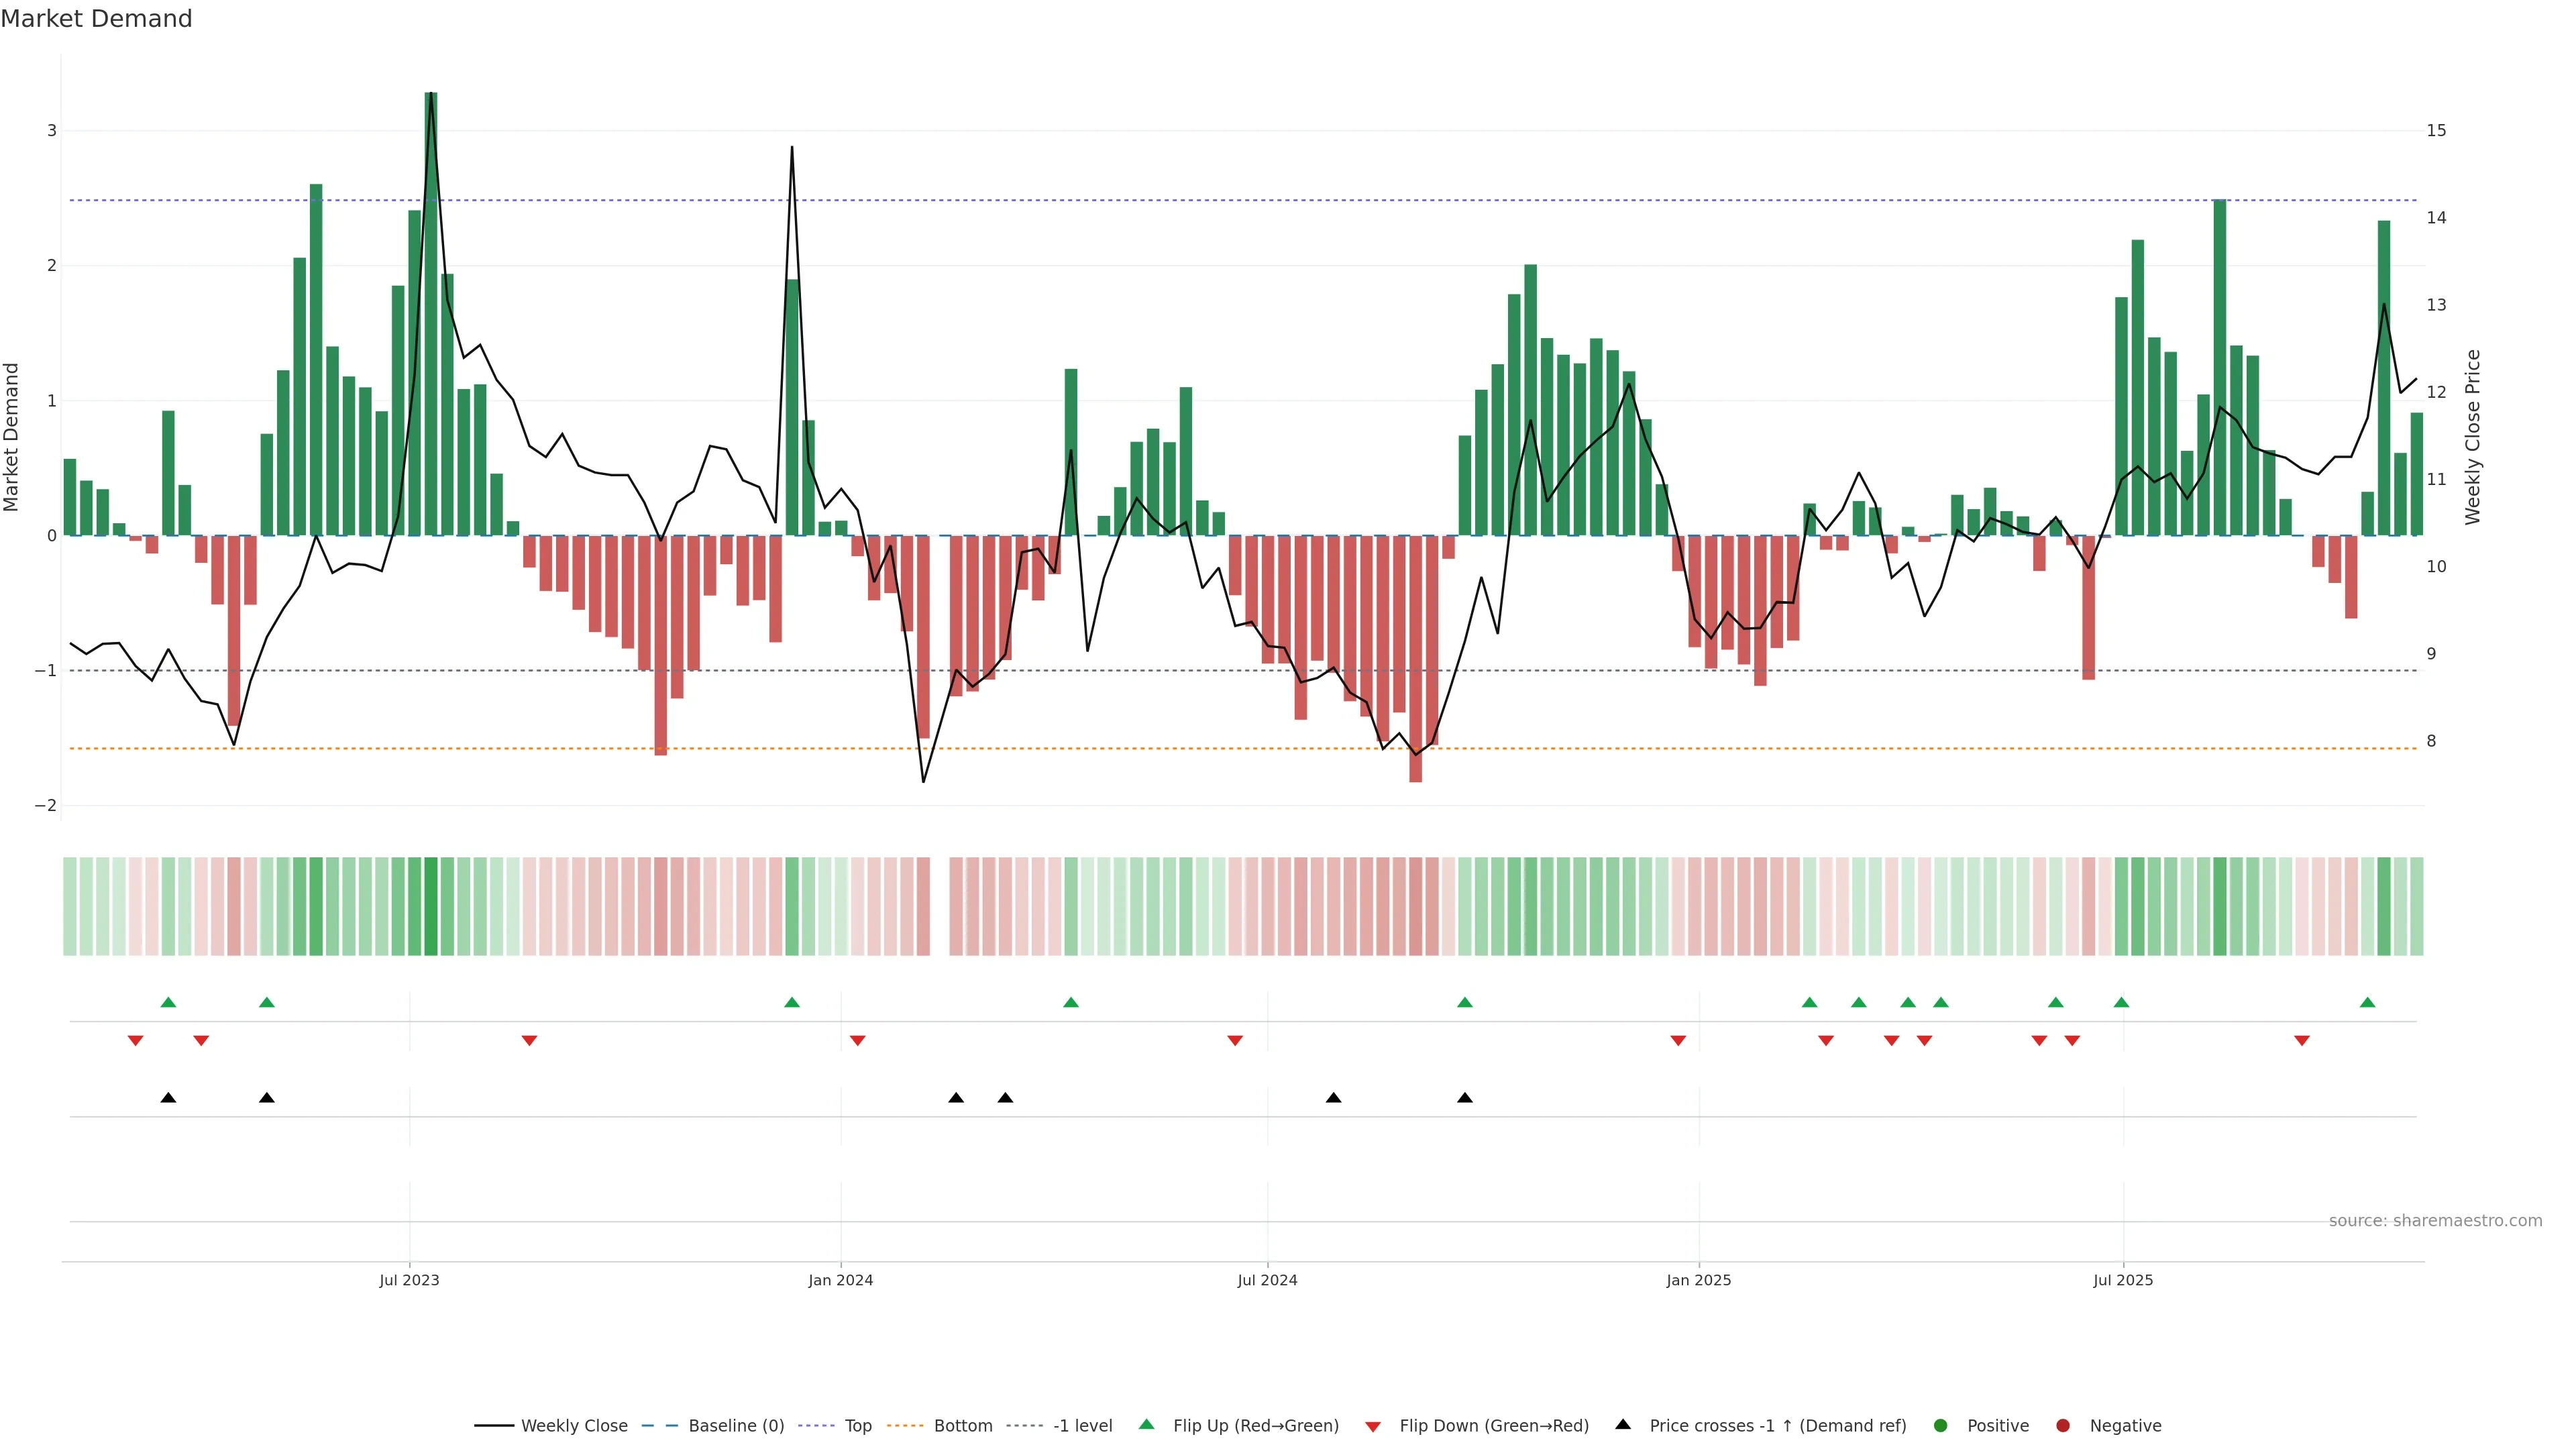Hide the Top dotted line via legend
Screen dimensions: 2576x1449
(857, 1425)
